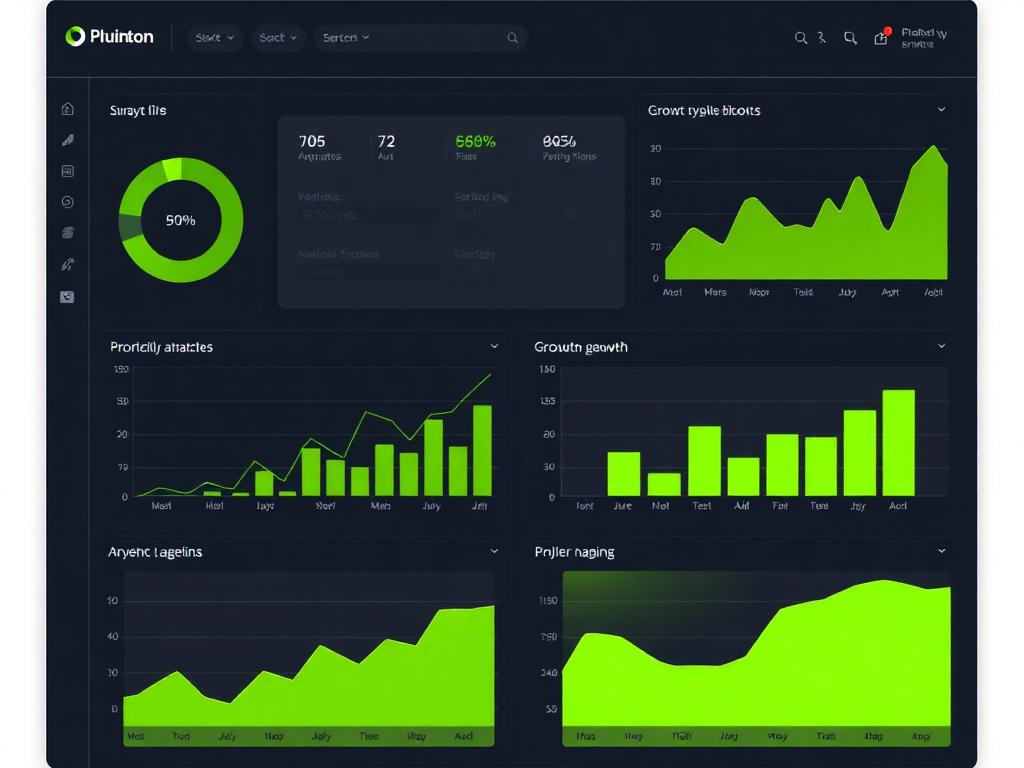Viewport: 1024px width, 768px height.
Task: Open the user profile name in header
Action: tap(924, 38)
